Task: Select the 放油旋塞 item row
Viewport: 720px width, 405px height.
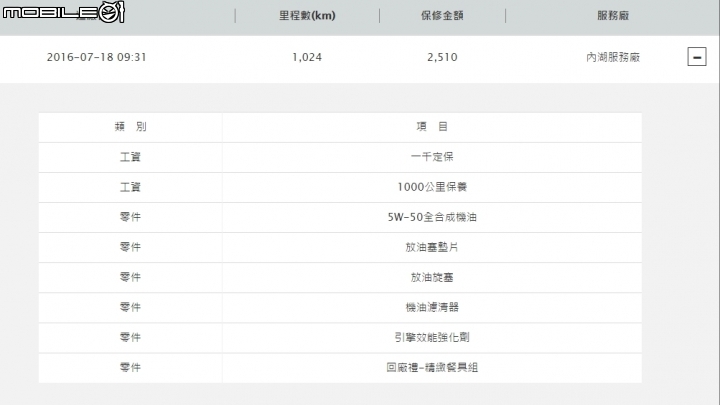Action: click(x=340, y=278)
